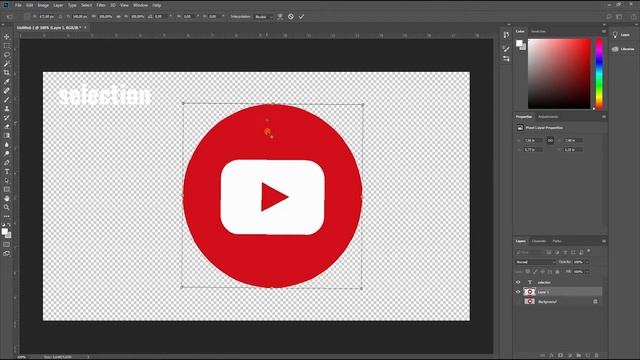640x360 pixels.
Task: Select the Path Selection tool
Action: click(7, 180)
